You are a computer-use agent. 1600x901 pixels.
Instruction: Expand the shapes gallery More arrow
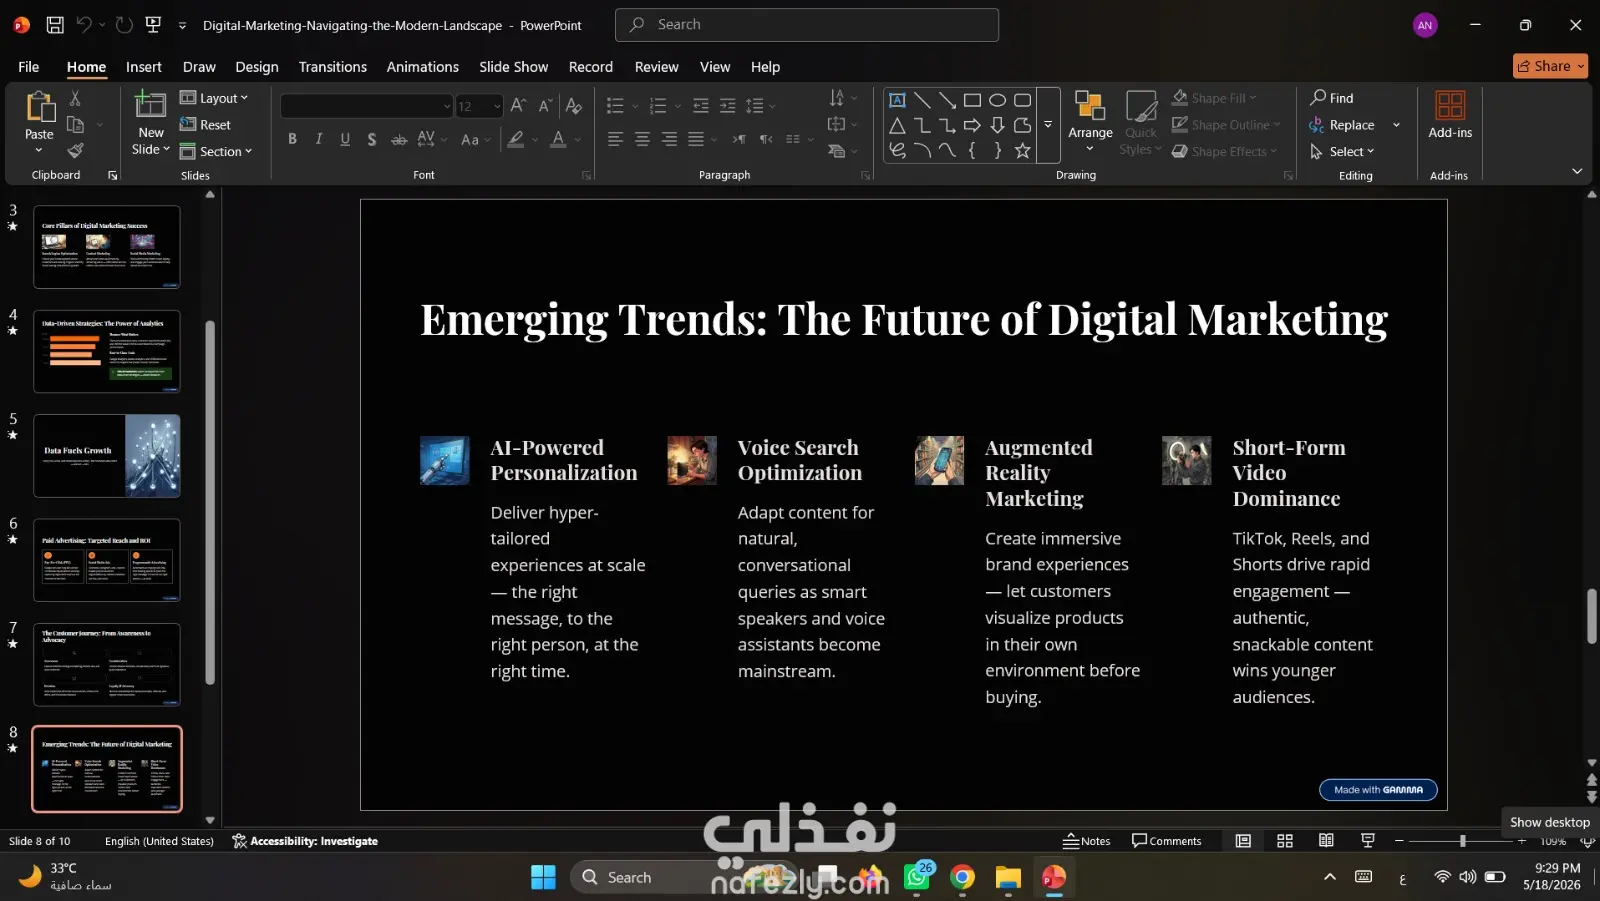click(x=1048, y=125)
